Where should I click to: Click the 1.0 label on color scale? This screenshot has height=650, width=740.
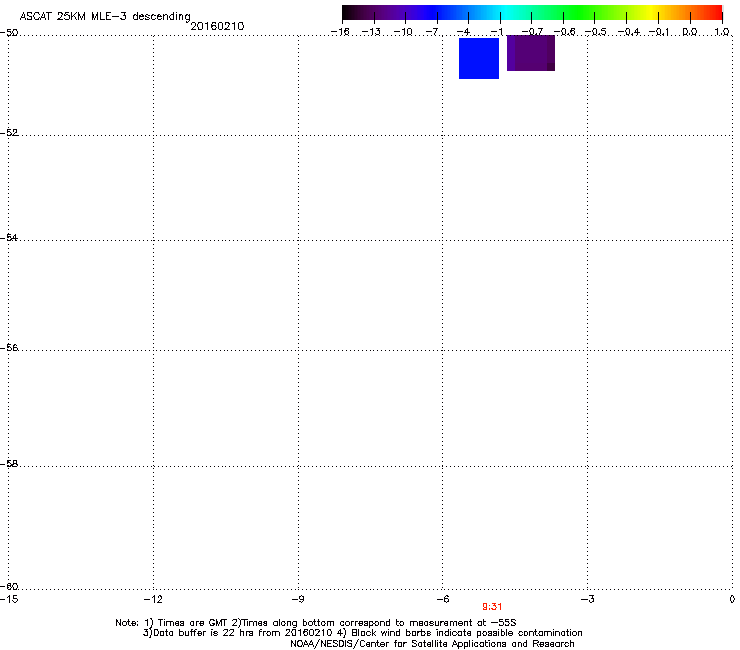tap(722, 32)
